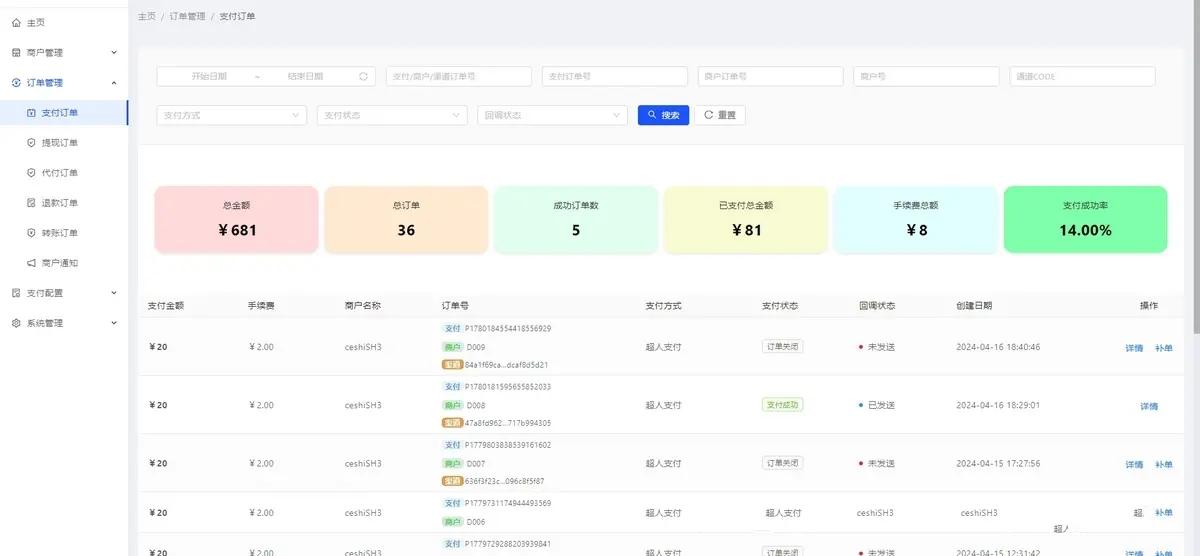Expand the 系统管理 submenu chevron
This screenshot has height=556, width=1200.
113,323
